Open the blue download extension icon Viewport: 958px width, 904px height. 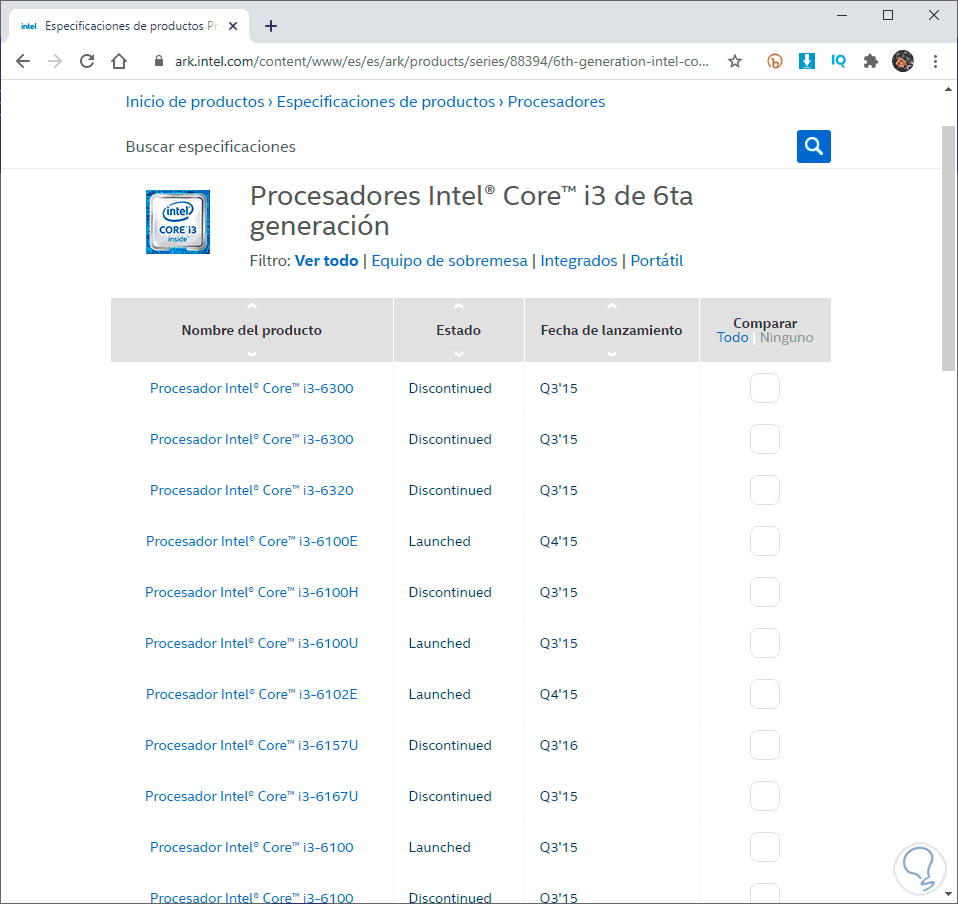pos(806,61)
